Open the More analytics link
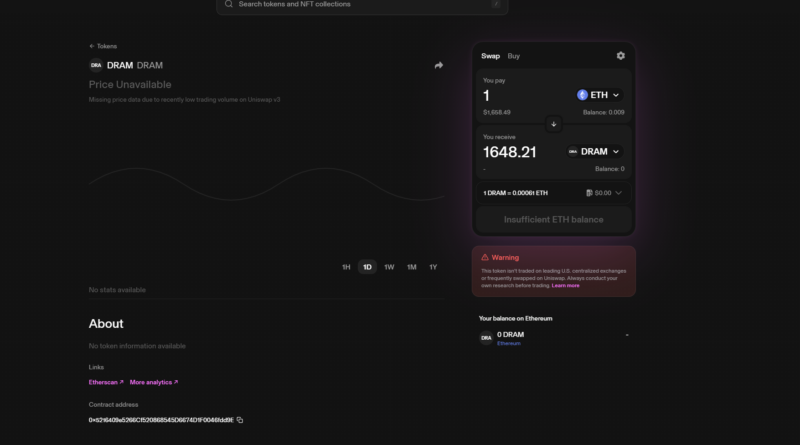The image size is (800, 445). point(153,382)
